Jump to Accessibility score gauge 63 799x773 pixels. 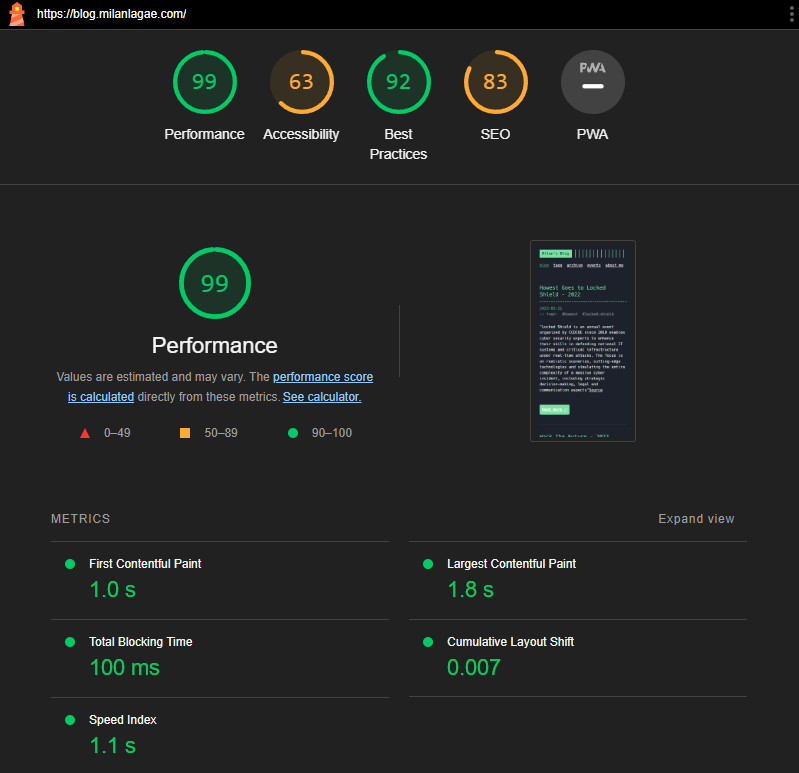[x=302, y=82]
